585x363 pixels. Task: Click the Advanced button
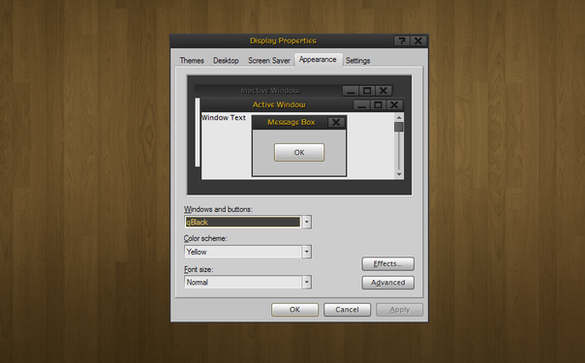388,282
